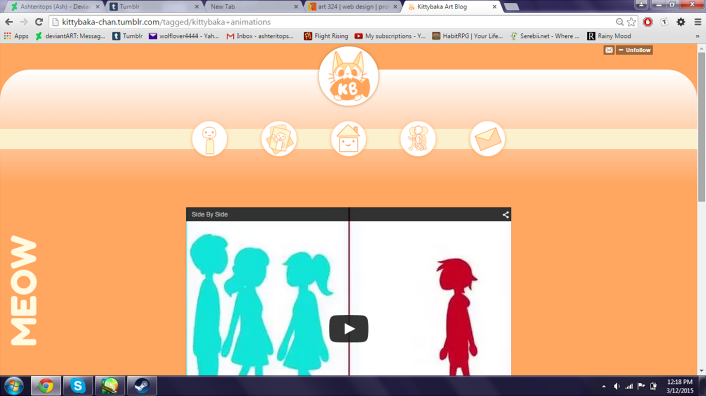Open the Flight Rising bookmark
The height and width of the screenshot is (396, 706).
pos(326,36)
